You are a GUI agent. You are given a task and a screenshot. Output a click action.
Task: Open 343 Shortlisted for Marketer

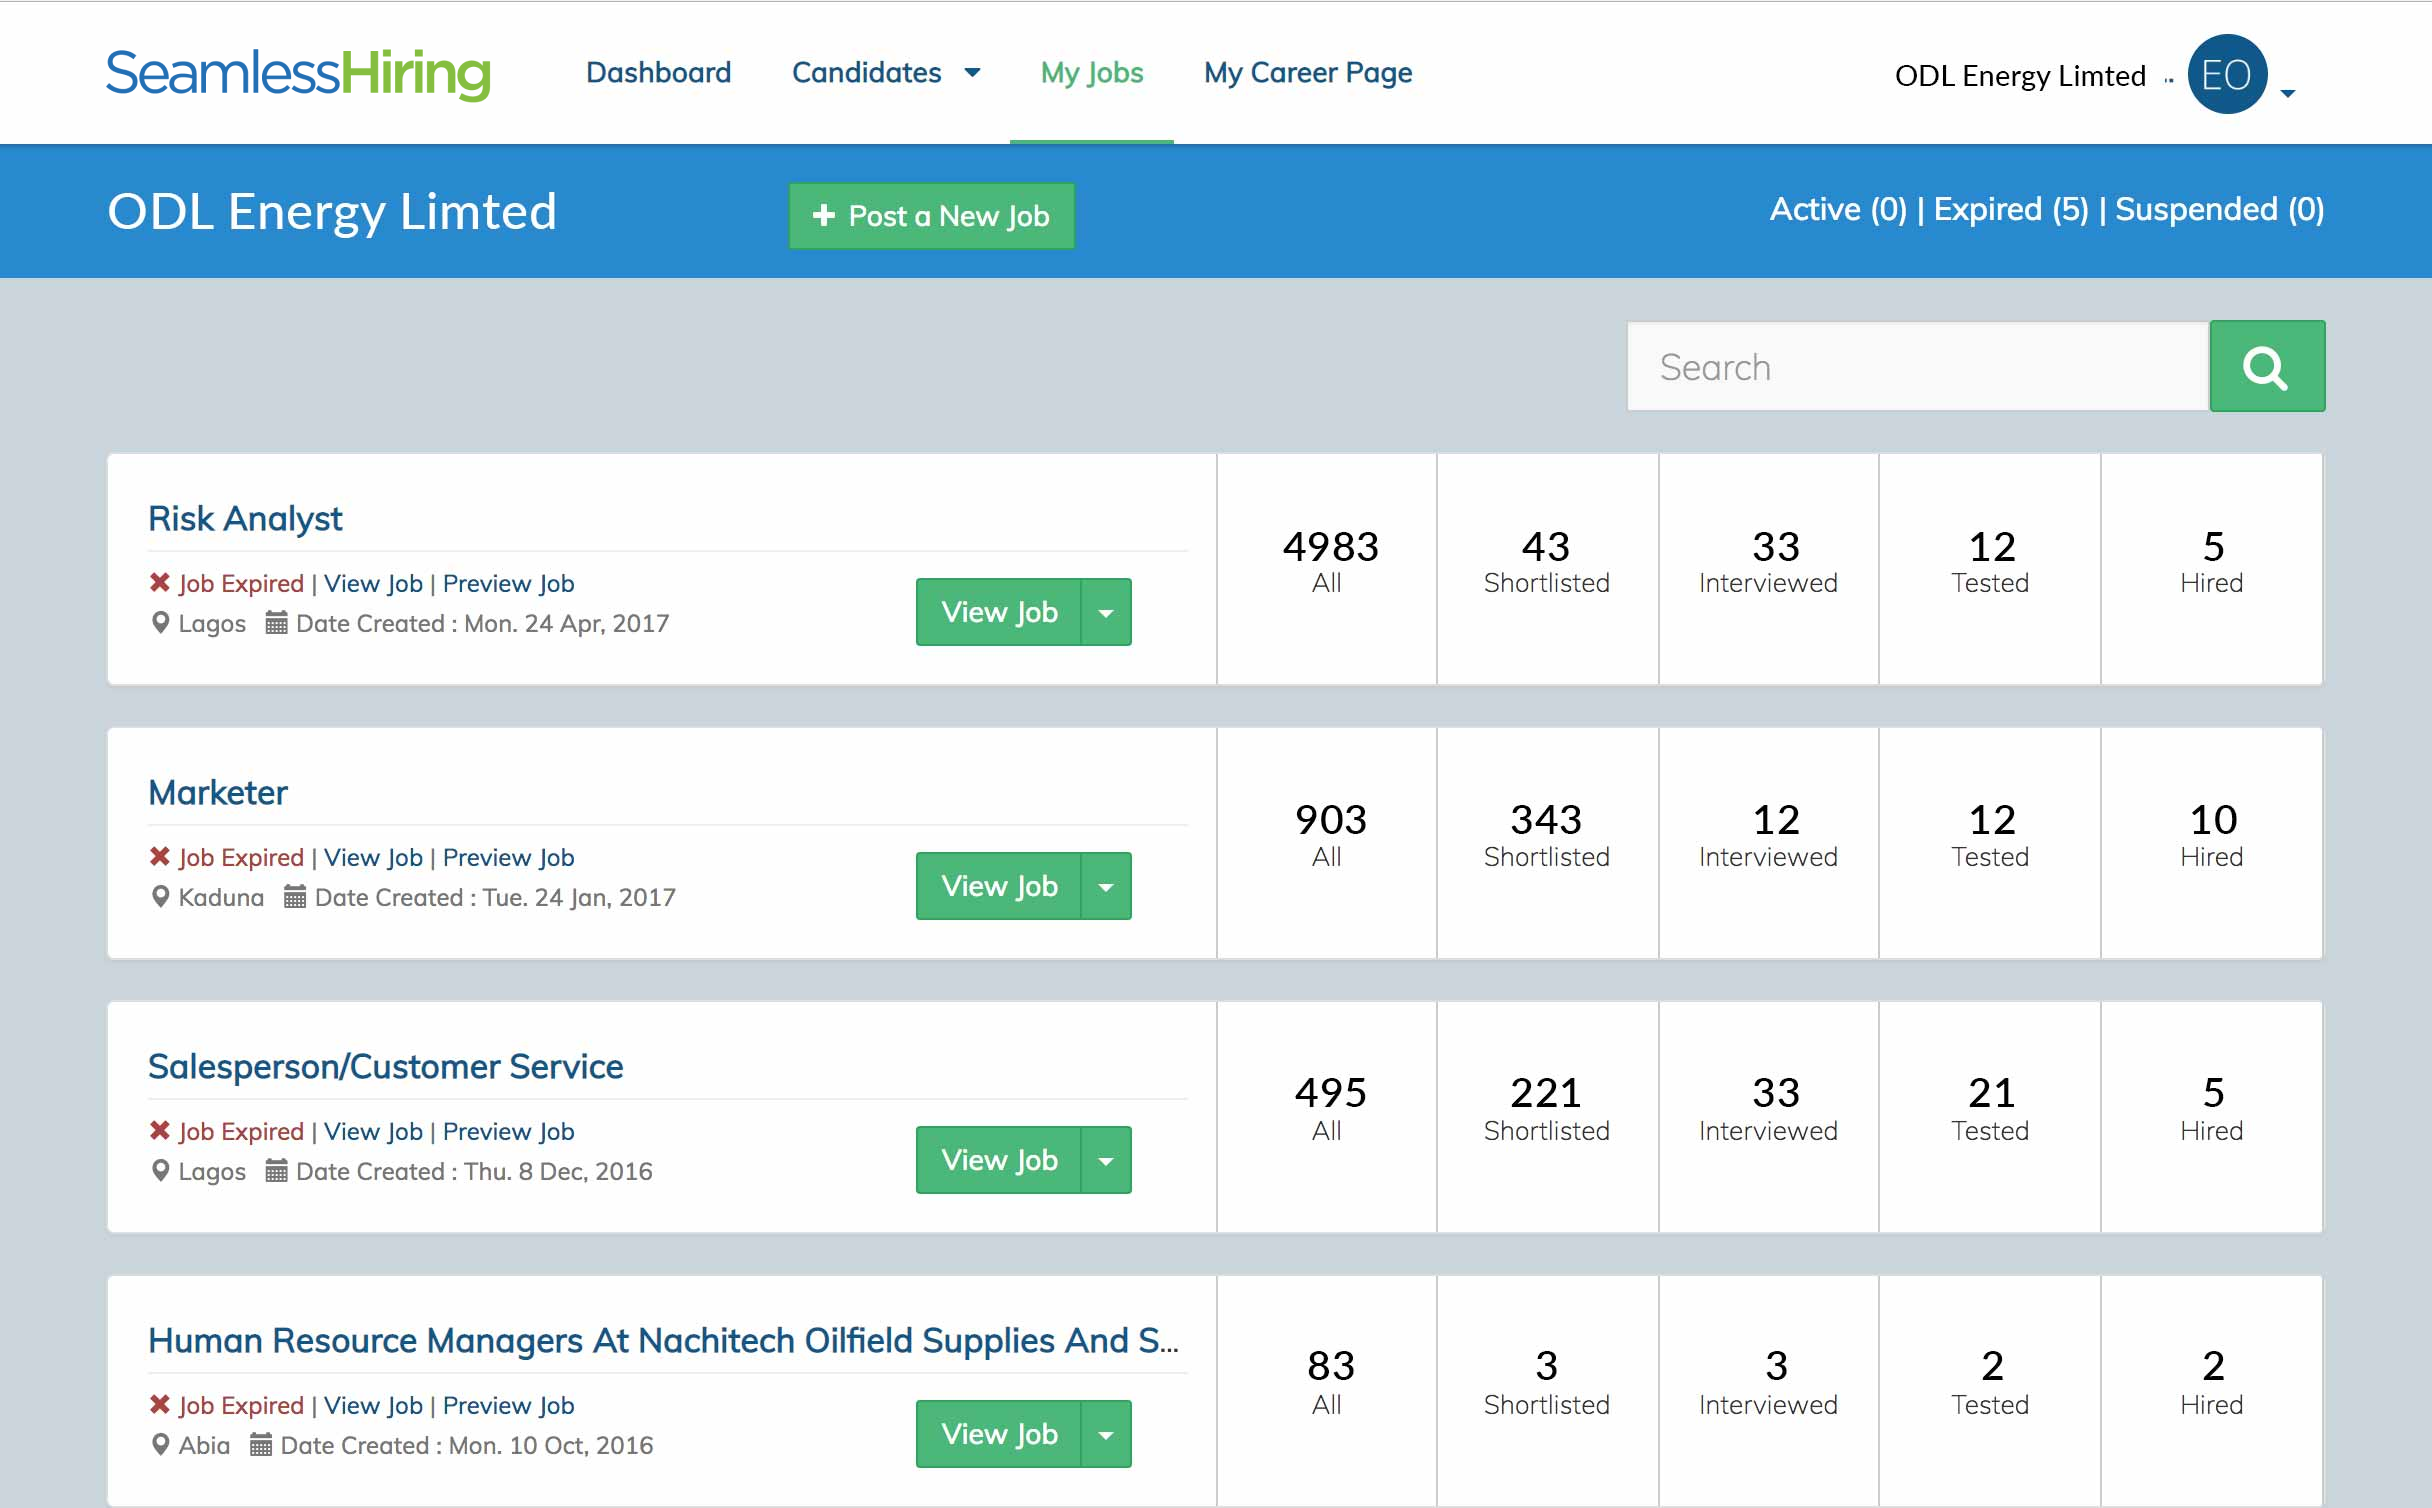click(x=1546, y=836)
